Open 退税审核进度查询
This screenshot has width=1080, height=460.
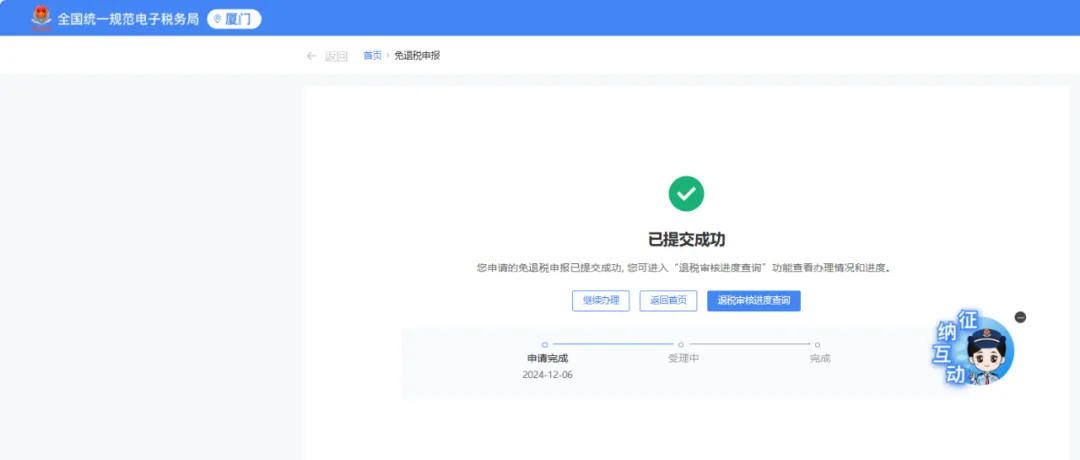tap(754, 301)
